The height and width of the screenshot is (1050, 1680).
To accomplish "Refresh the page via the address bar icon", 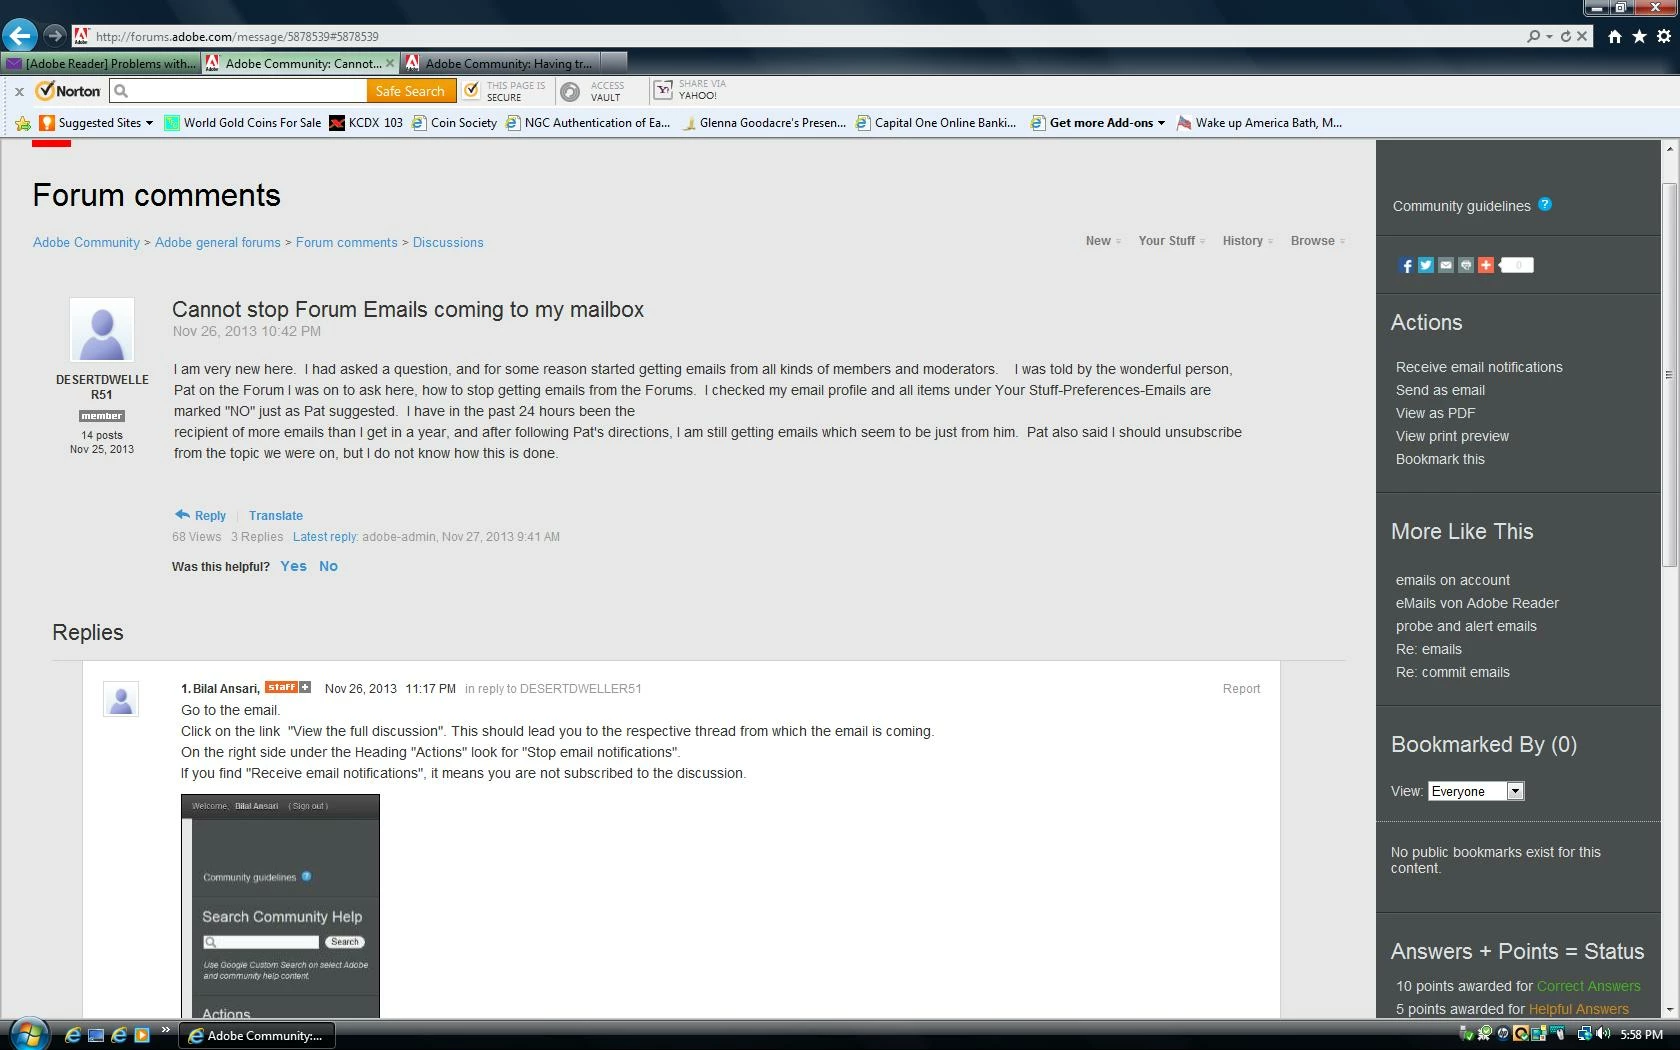I will coord(1566,36).
